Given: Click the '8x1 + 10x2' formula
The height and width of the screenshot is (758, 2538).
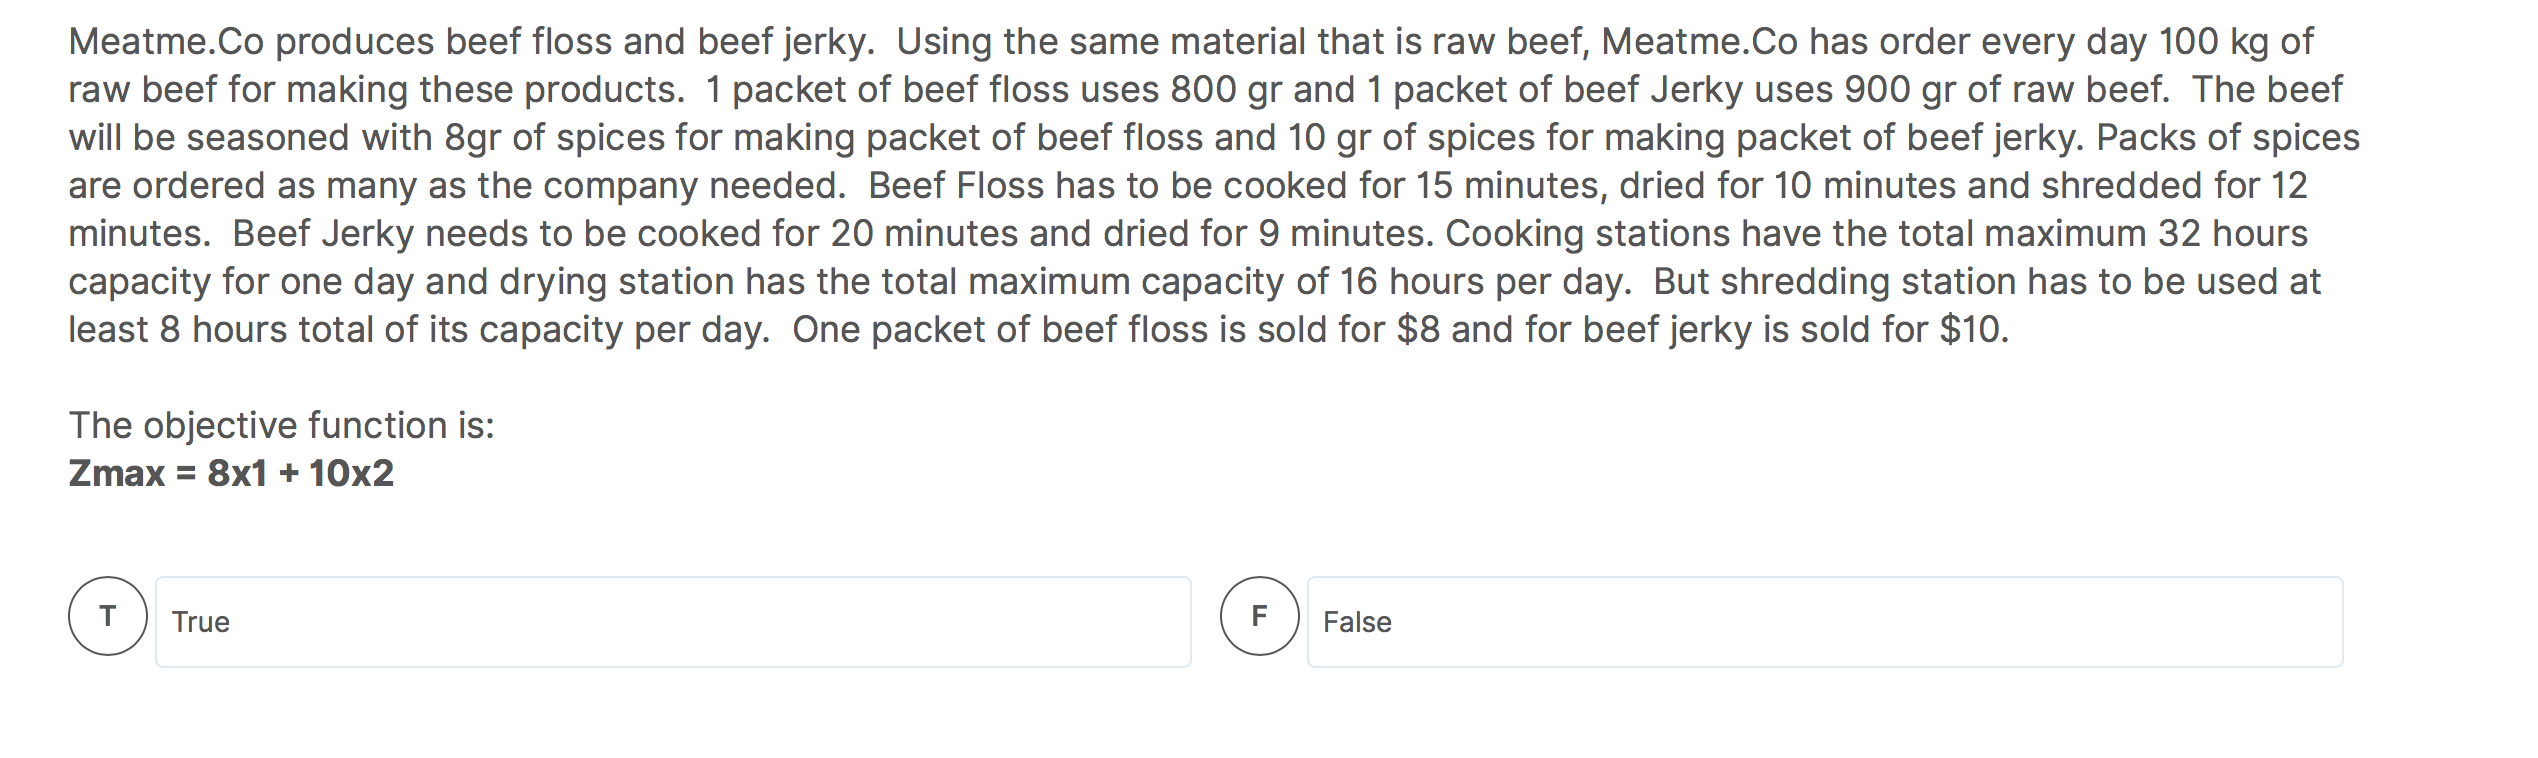Looking at the screenshot, I should pyautogui.click(x=300, y=471).
